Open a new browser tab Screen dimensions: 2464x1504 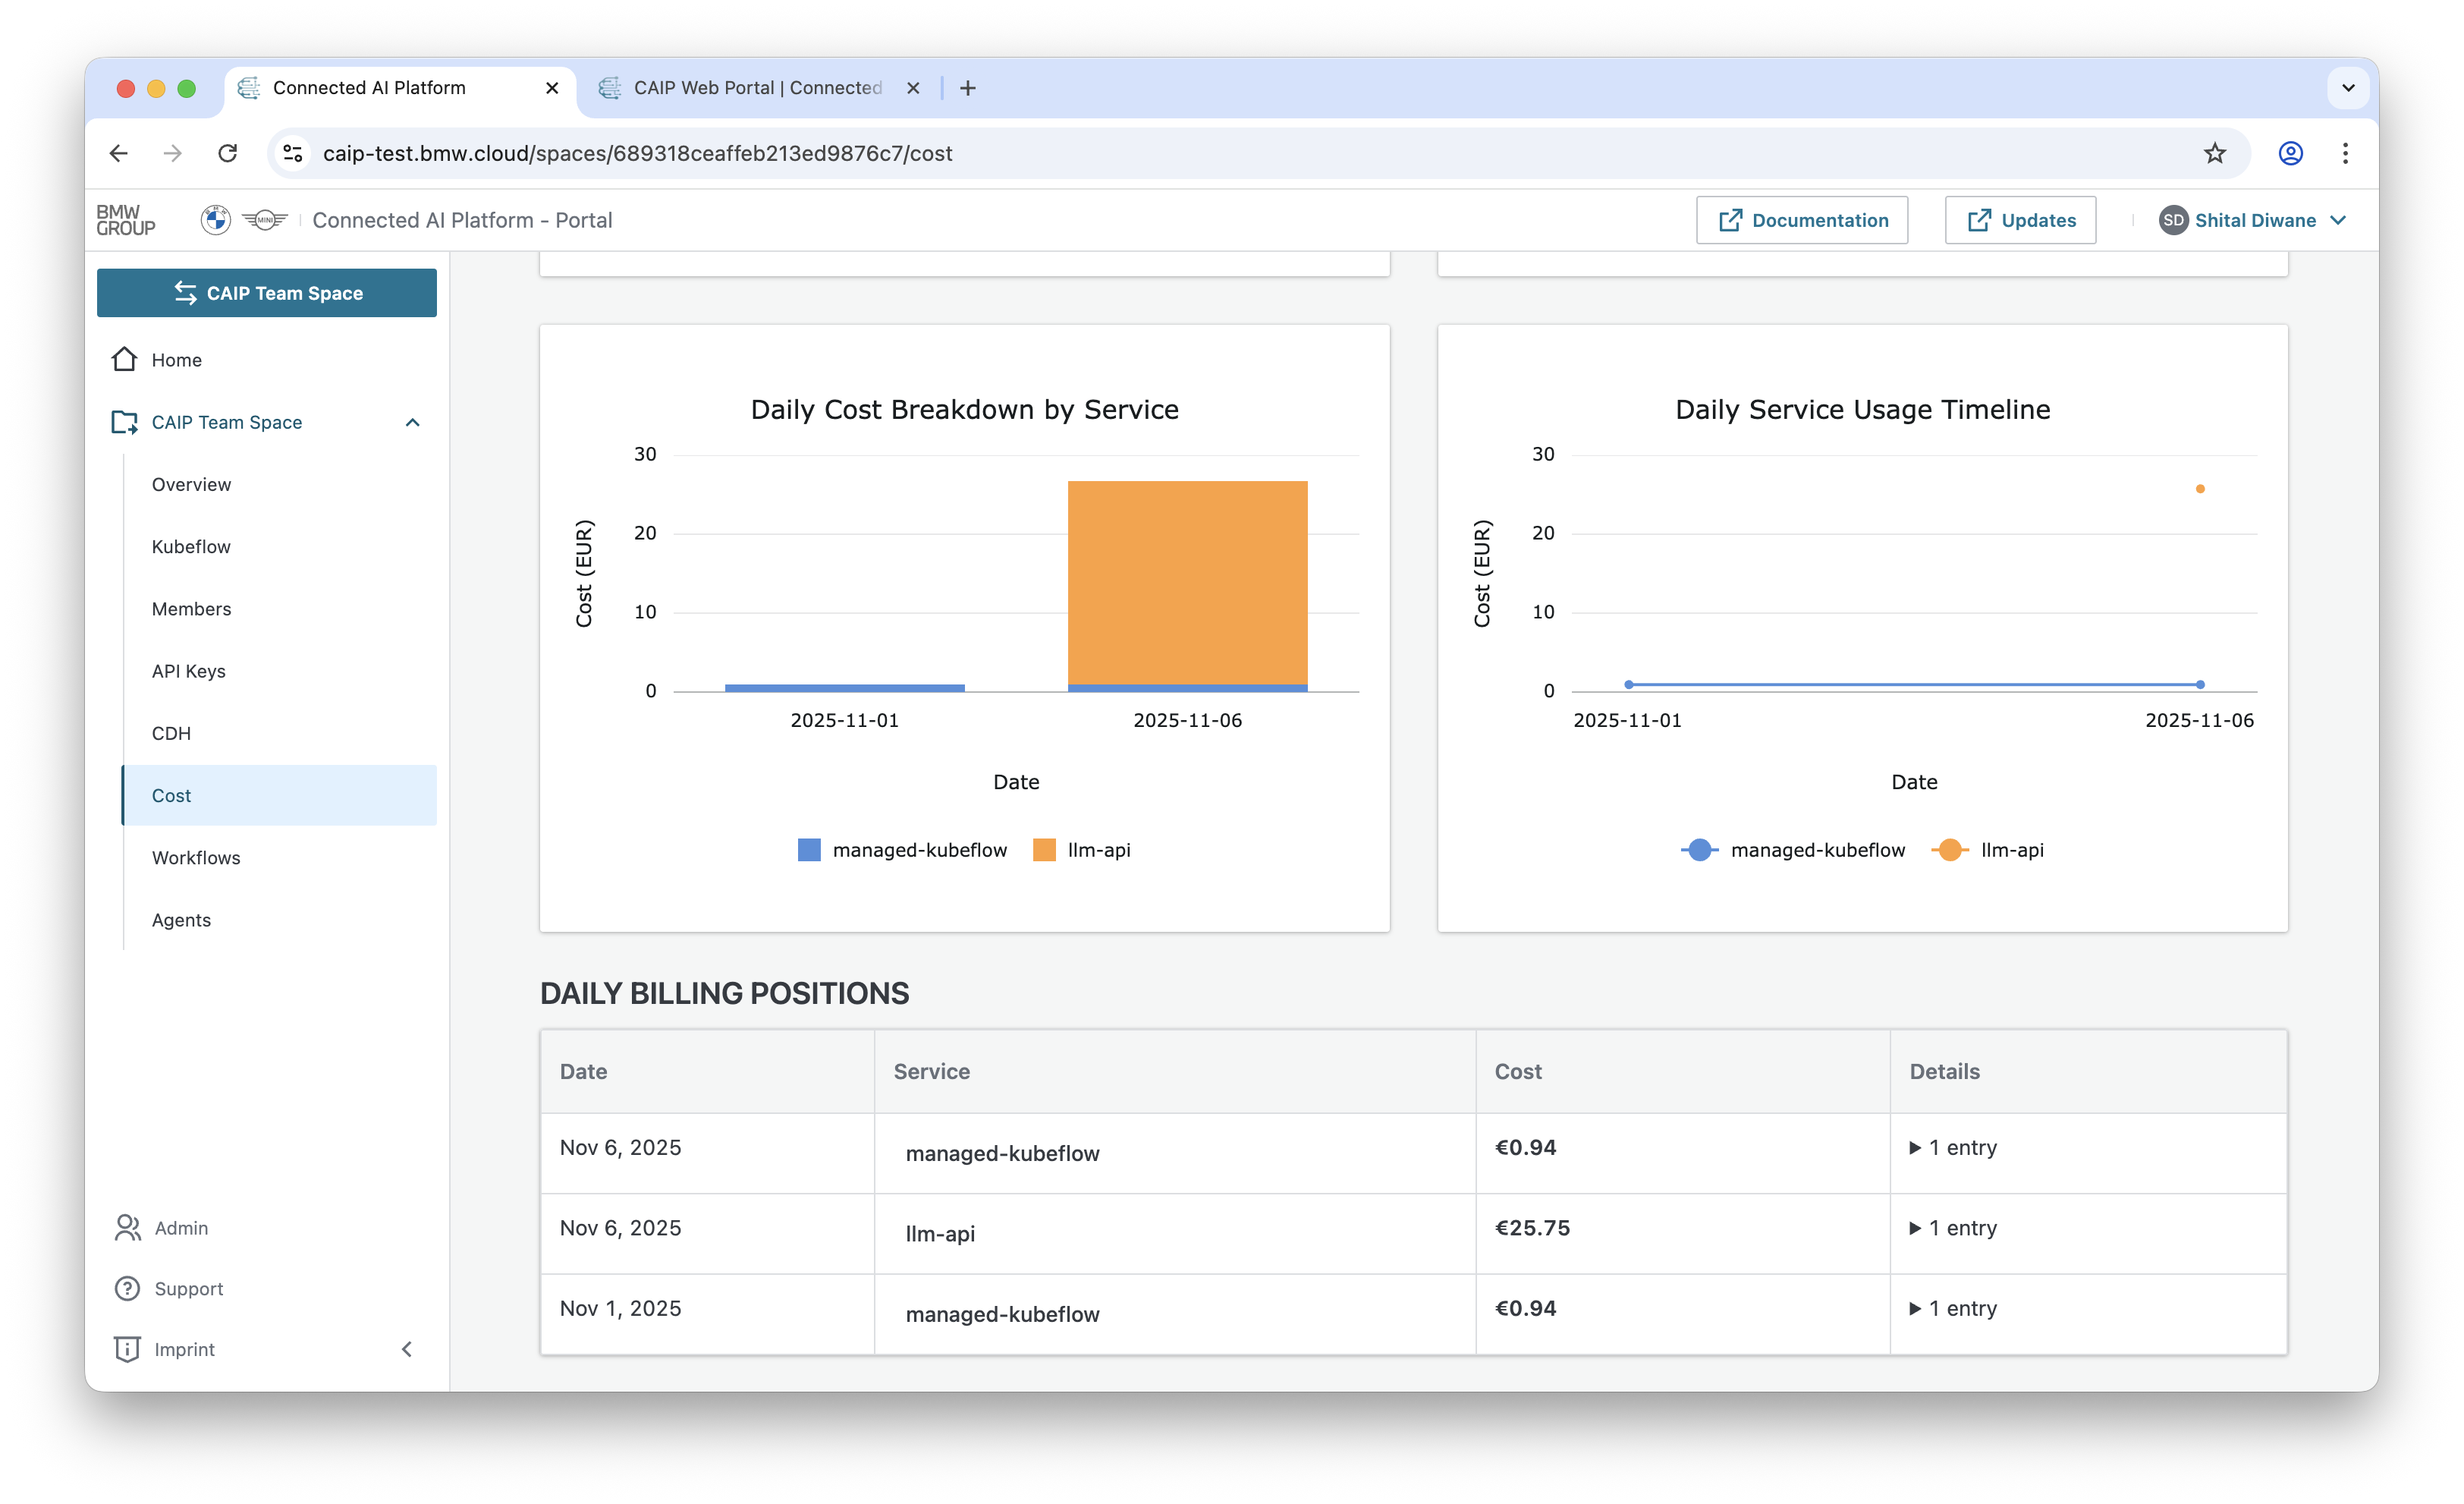point(968,88)
